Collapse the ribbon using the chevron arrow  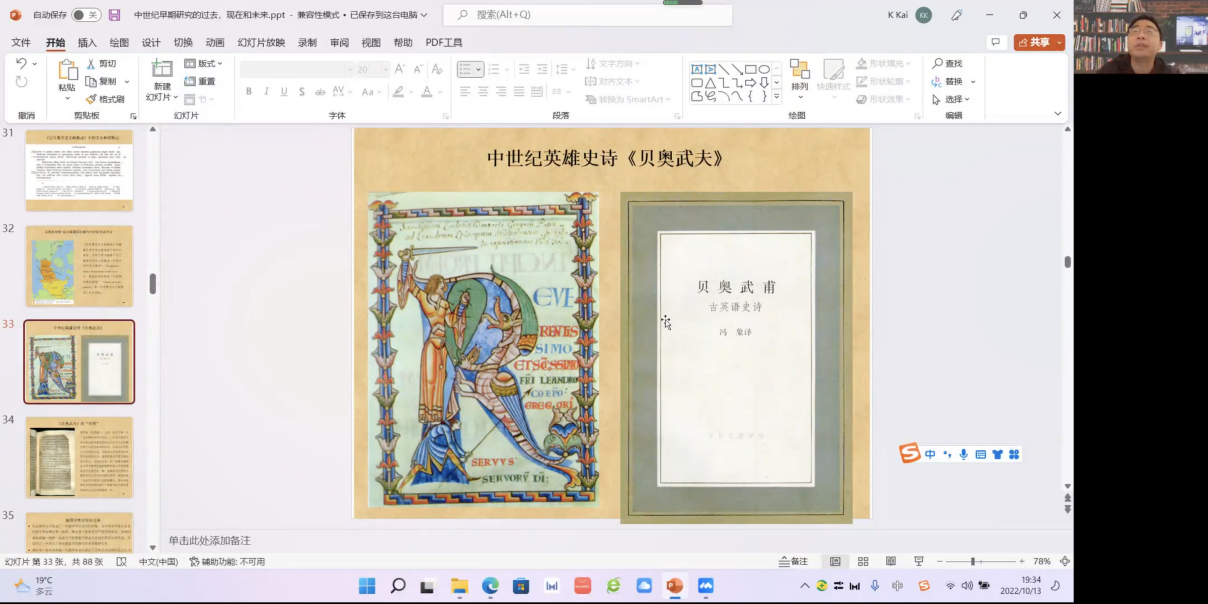click(1058, 114)
